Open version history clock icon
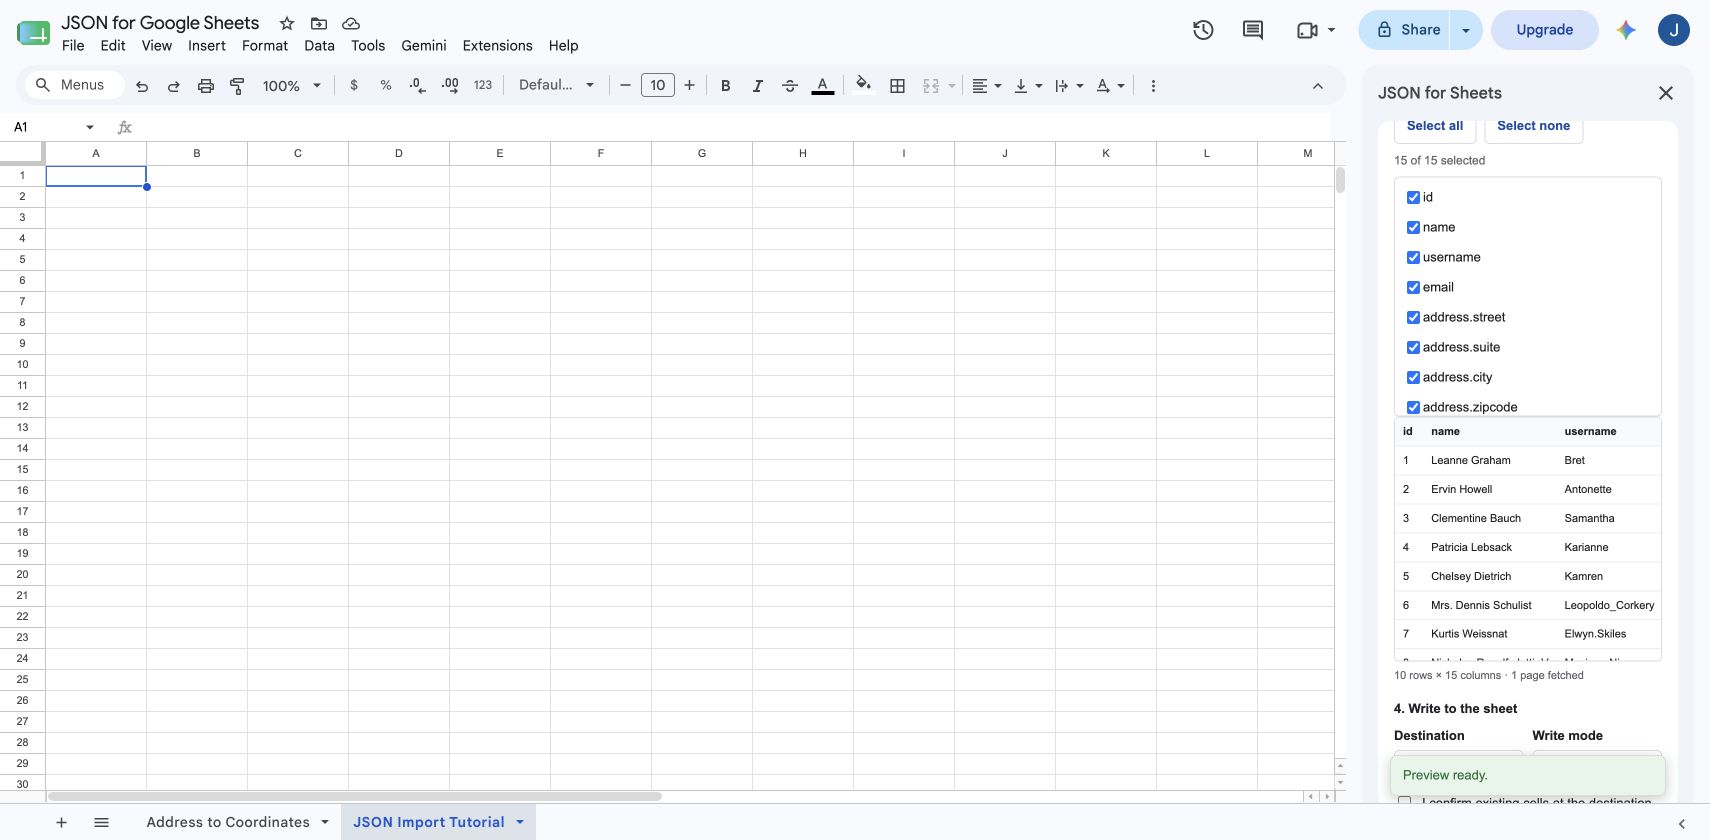 tap(1203, 30)
